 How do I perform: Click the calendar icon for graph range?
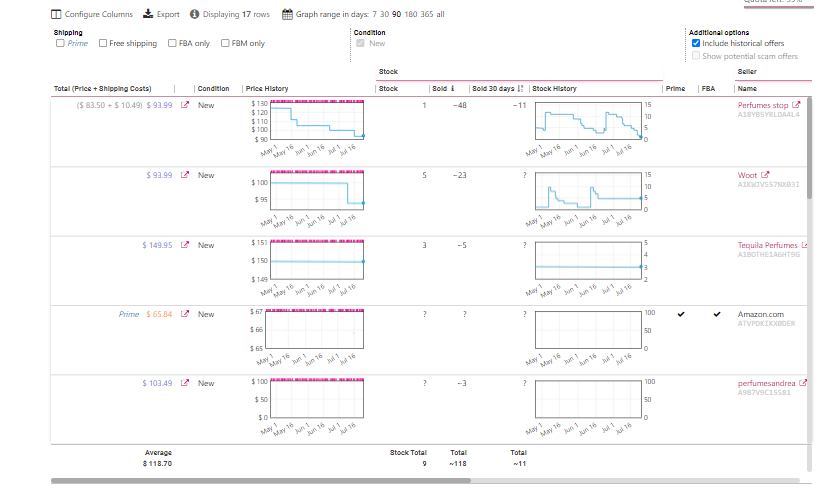point(287,14)
